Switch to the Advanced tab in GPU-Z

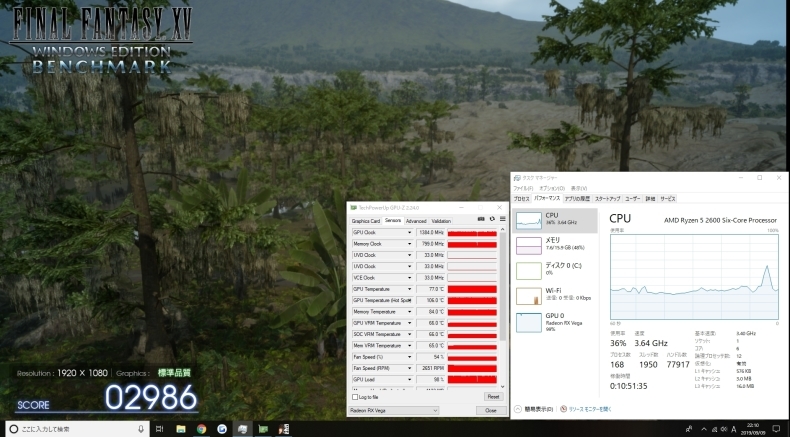(416, 221)
